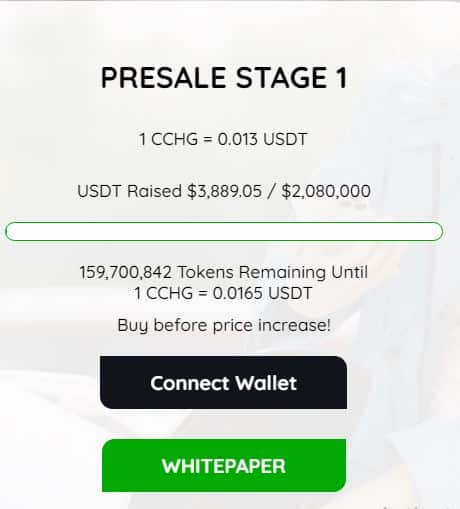Viewport: 460px width, 509px height.
Task: Click the $3,889.05 raised amount
Action: (224, 191)
